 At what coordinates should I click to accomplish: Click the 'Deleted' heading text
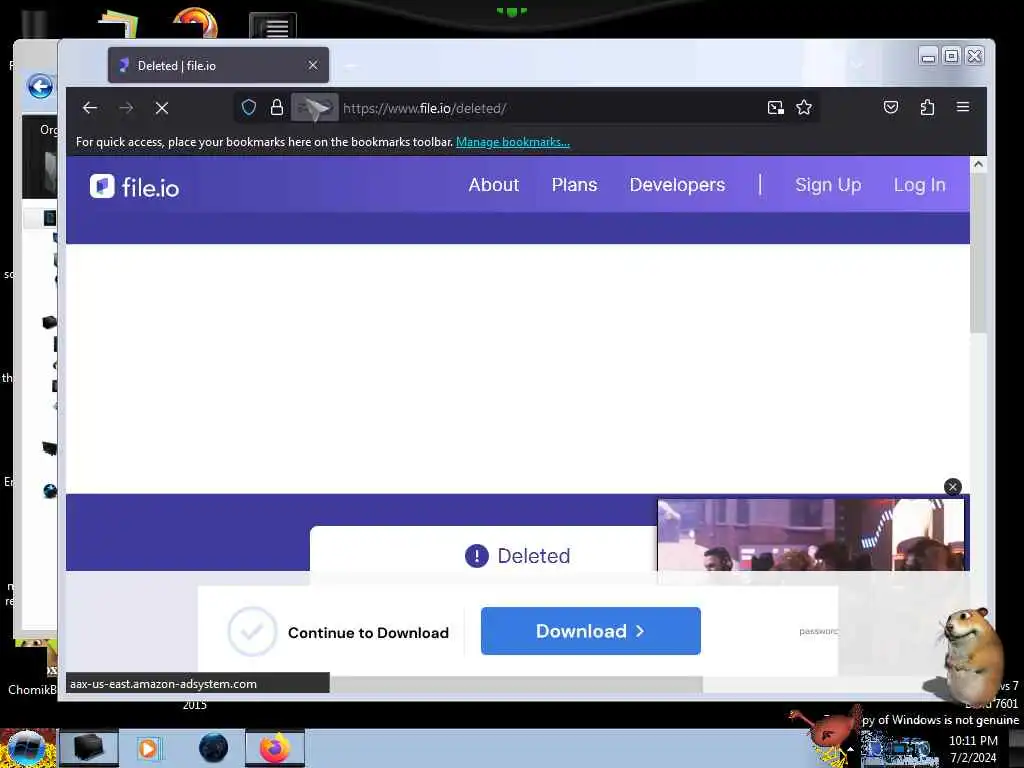[x=534, y=556]
